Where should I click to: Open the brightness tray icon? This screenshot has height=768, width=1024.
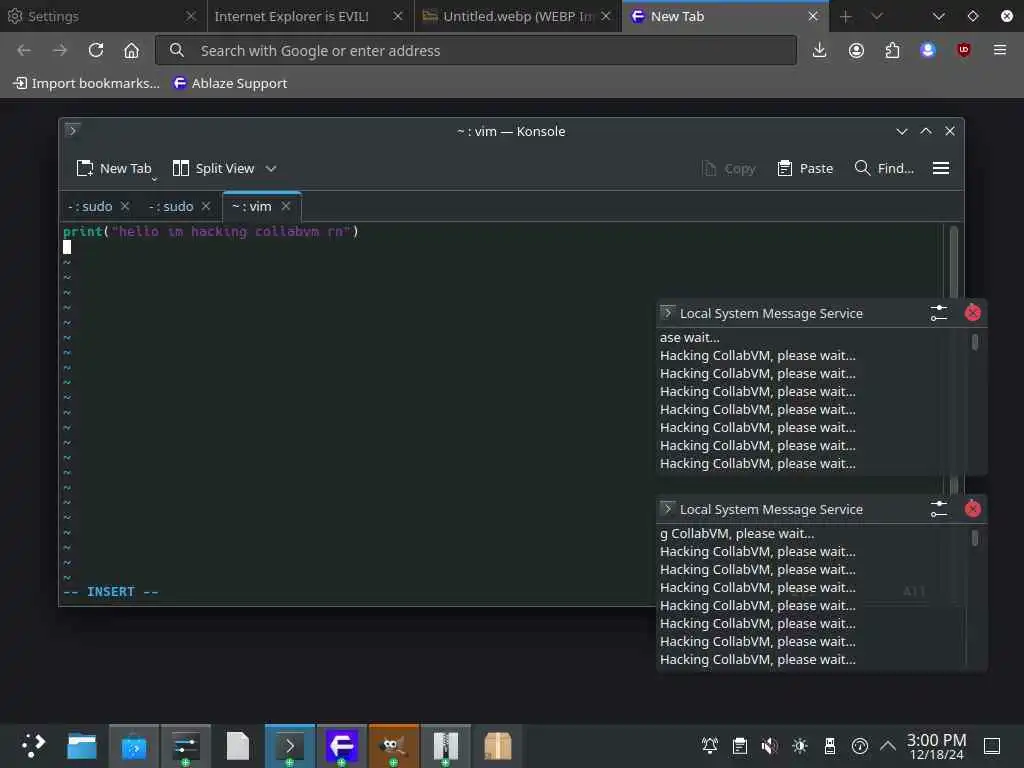[800, 745]
